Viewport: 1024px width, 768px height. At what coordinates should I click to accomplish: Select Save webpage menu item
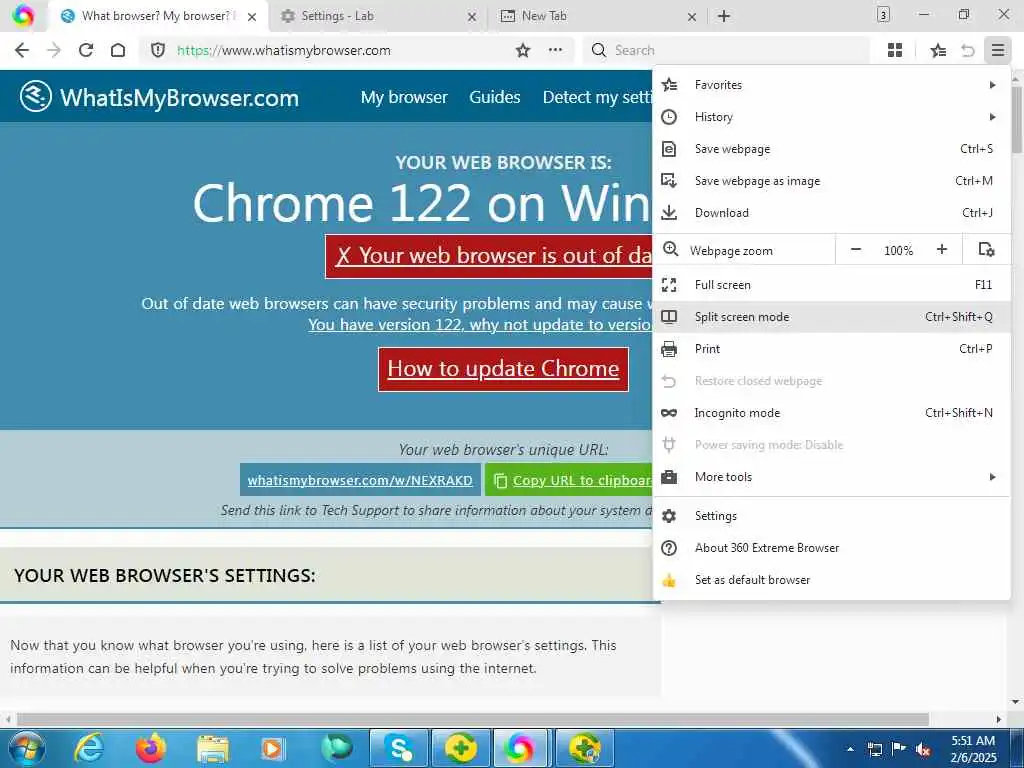point(831,149)
